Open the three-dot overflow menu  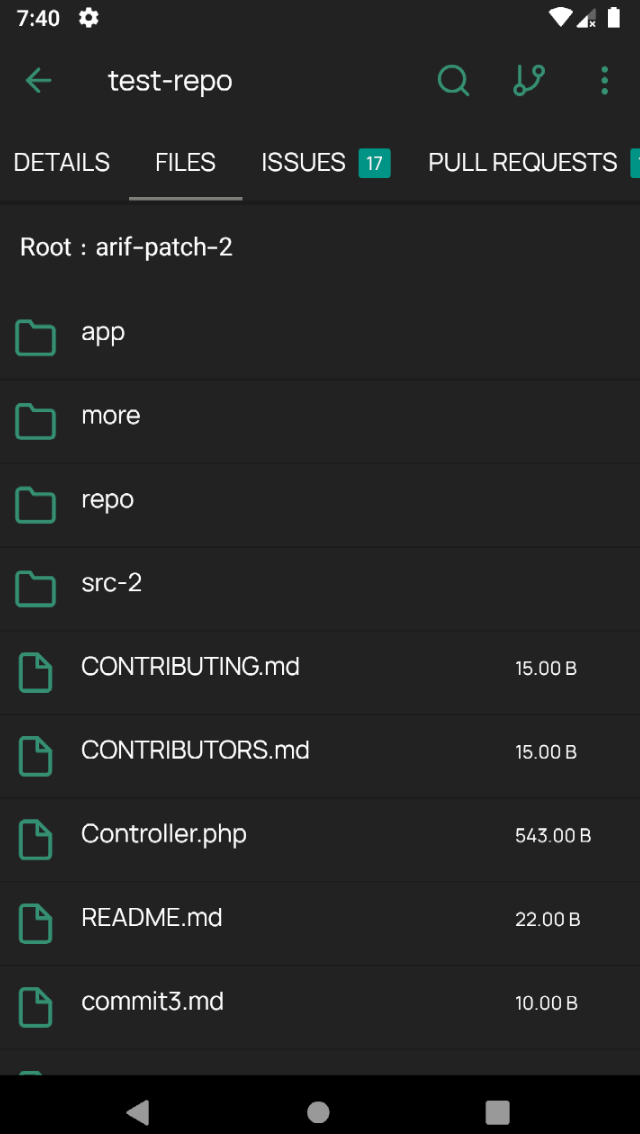click(605, 80)
